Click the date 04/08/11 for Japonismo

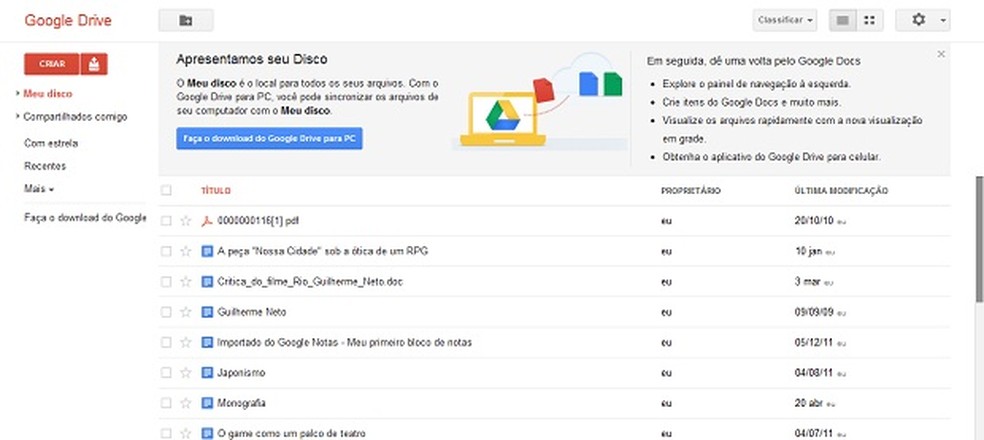(813, 373)
